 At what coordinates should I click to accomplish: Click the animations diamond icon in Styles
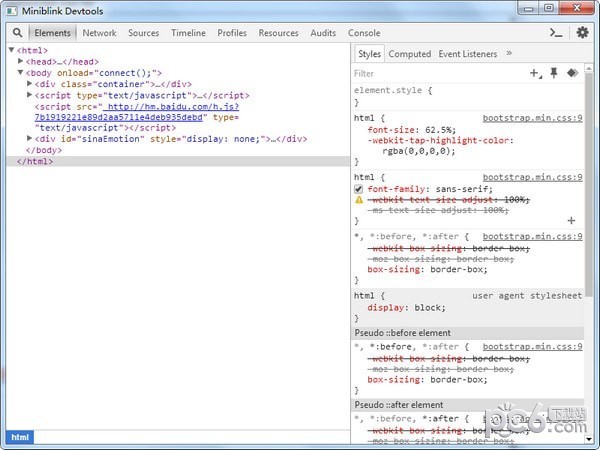point(572,73)
